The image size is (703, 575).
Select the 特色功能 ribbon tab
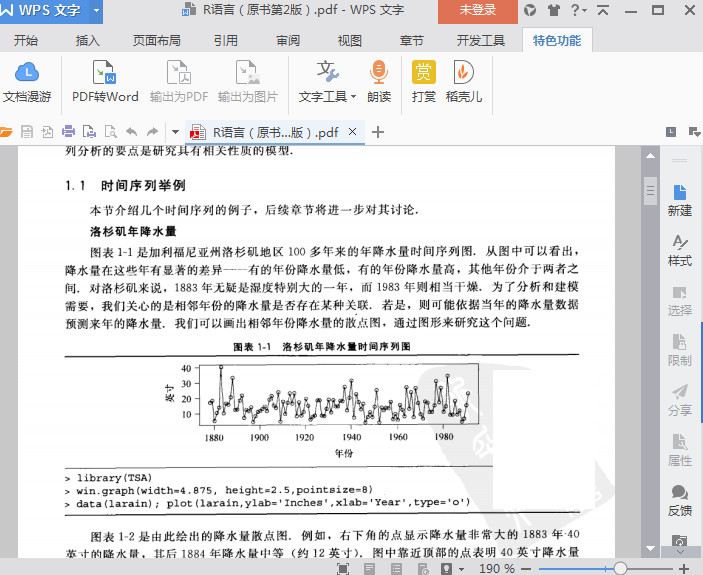(x=557, y=40)
